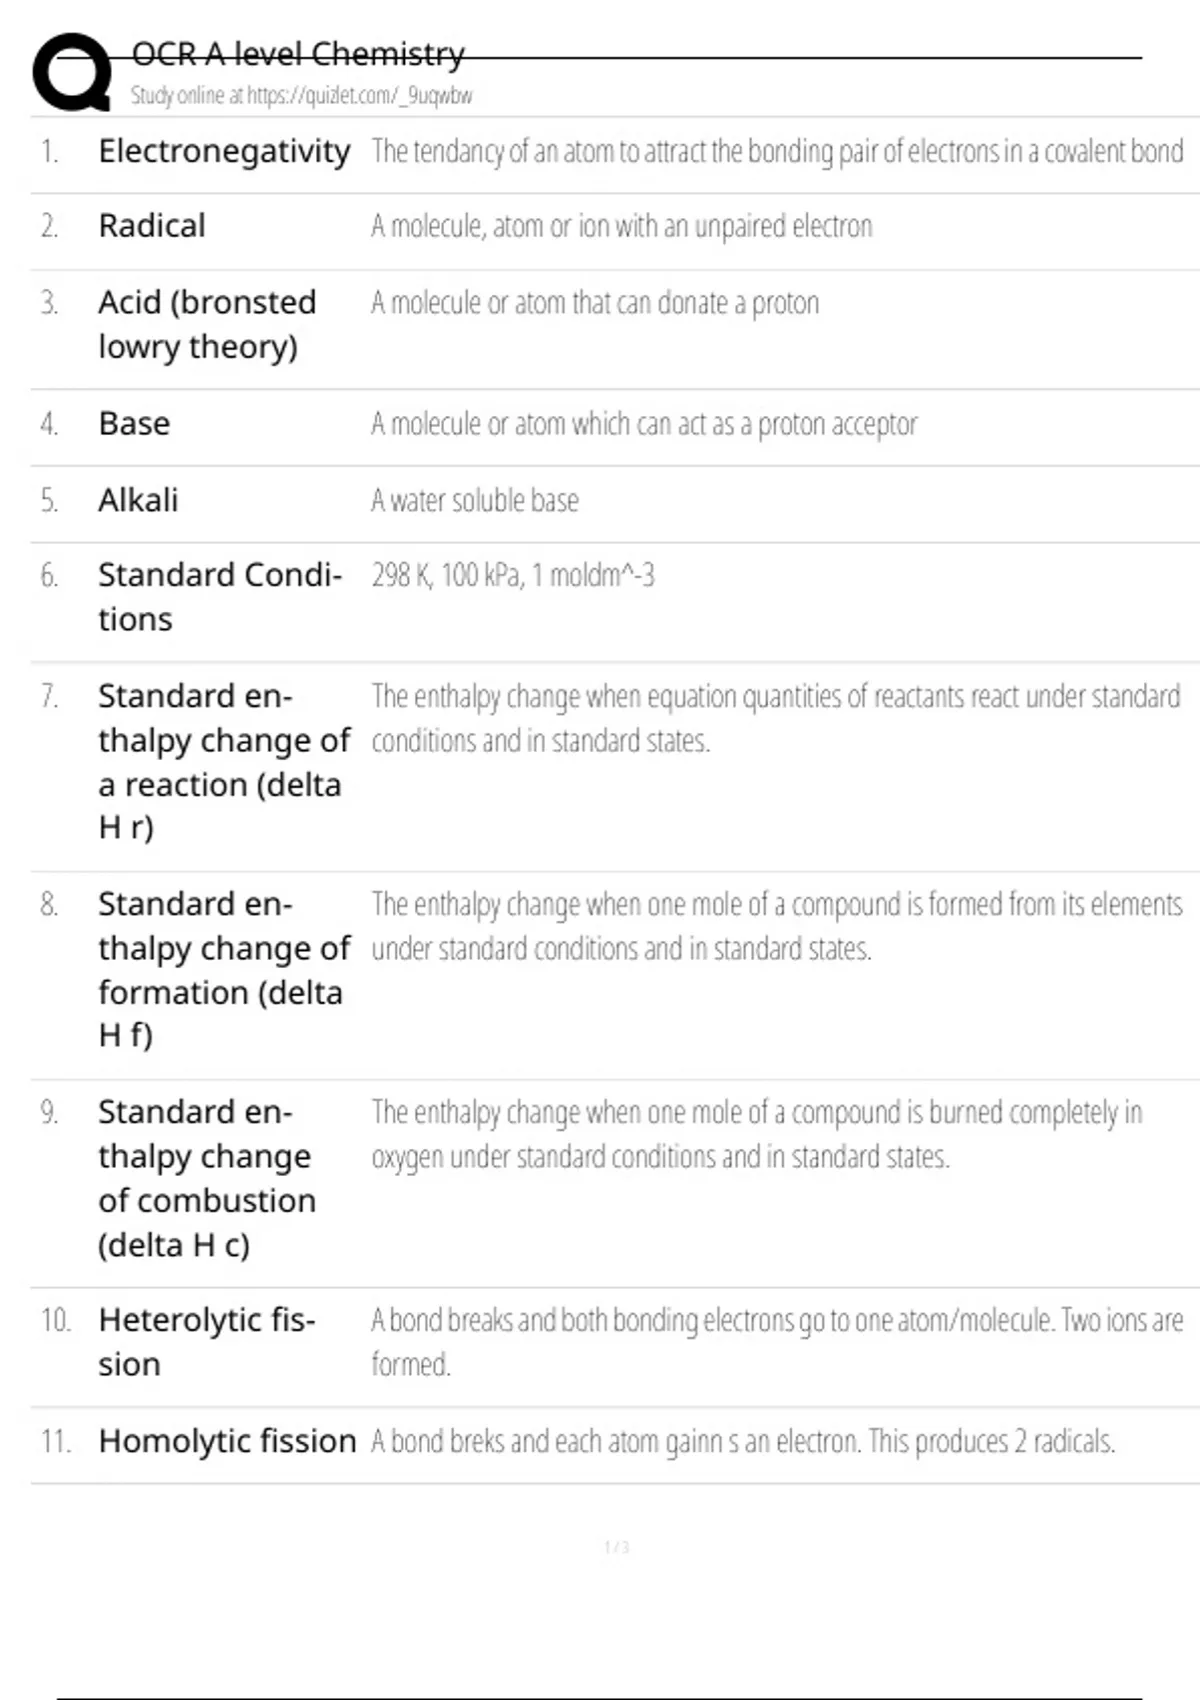Click the 298 K, 100 kPa definition

coord(513,576)
